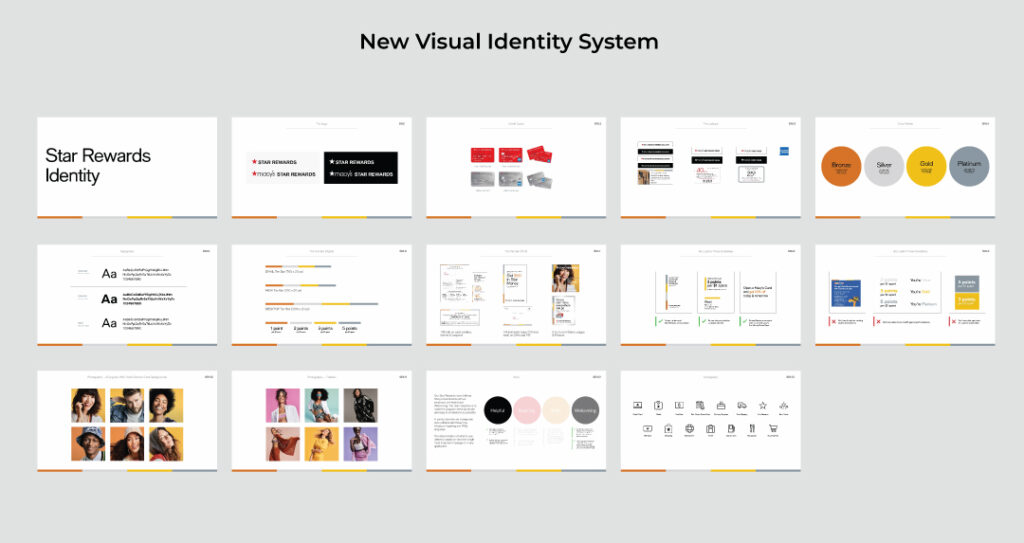Click the red credit cards on the card slide

(x=511, y=155)
